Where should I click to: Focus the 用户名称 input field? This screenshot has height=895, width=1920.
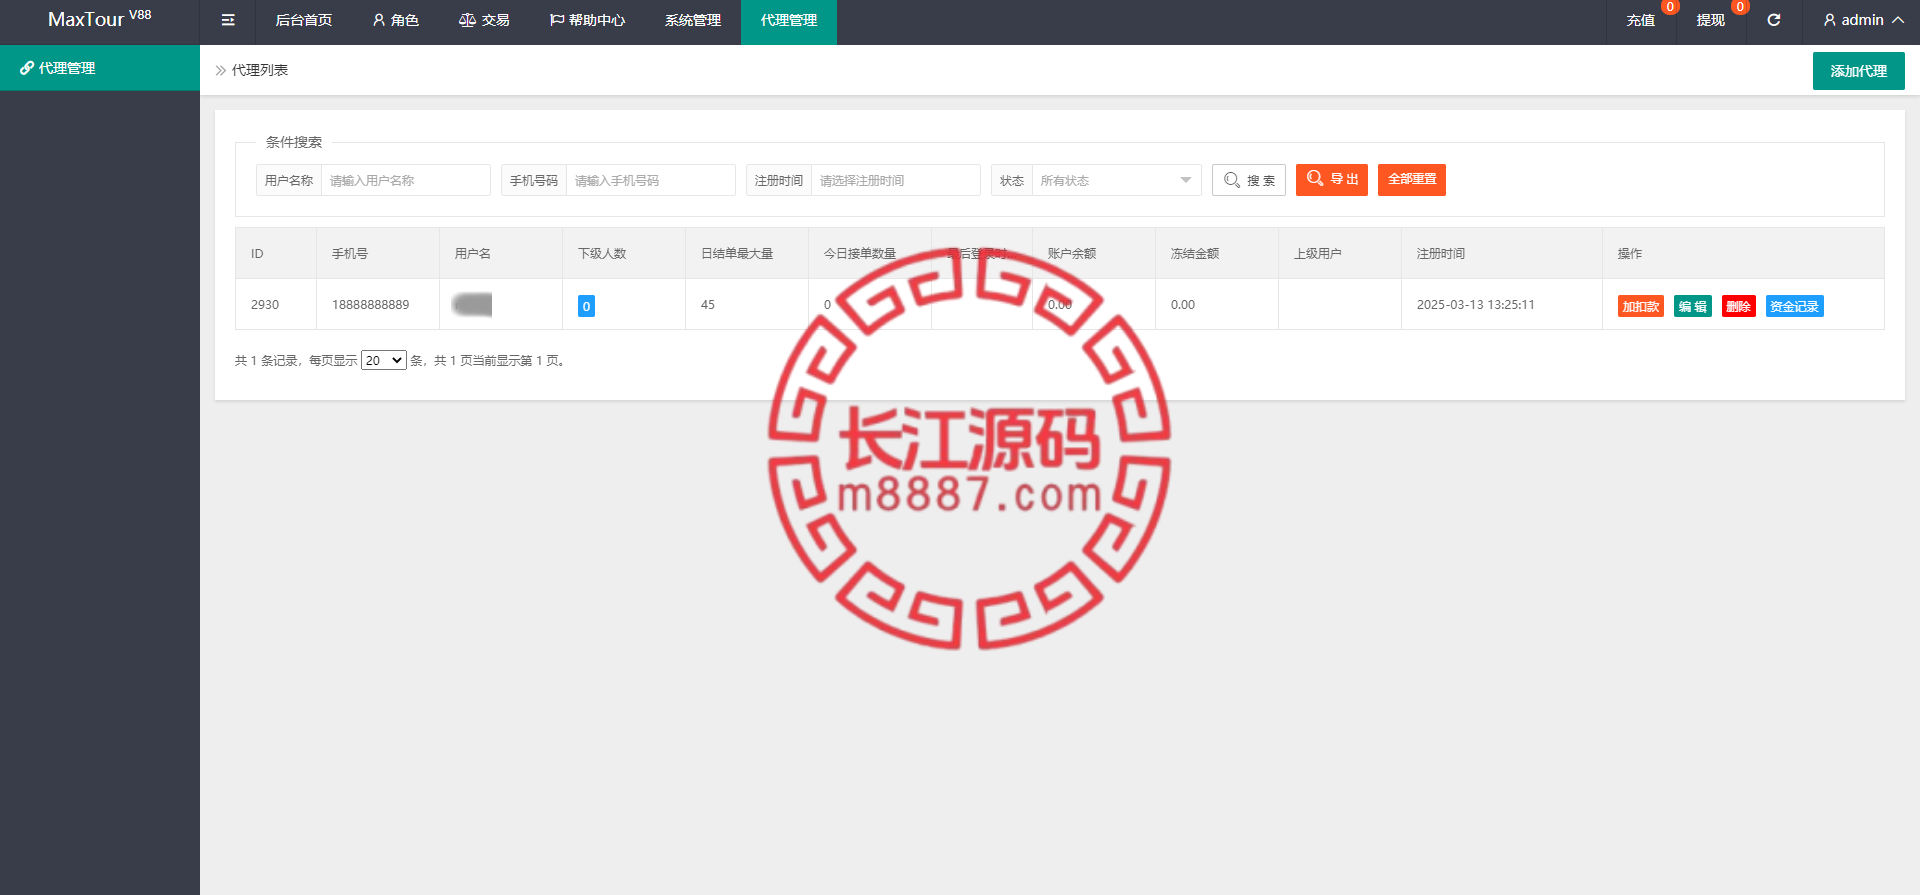coord(405,180)
